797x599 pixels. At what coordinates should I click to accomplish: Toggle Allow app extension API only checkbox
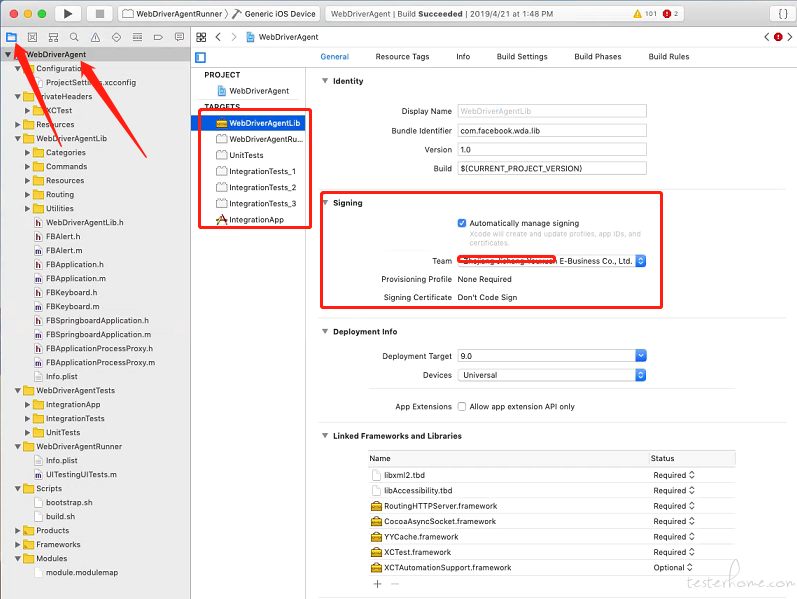[462, 407]
